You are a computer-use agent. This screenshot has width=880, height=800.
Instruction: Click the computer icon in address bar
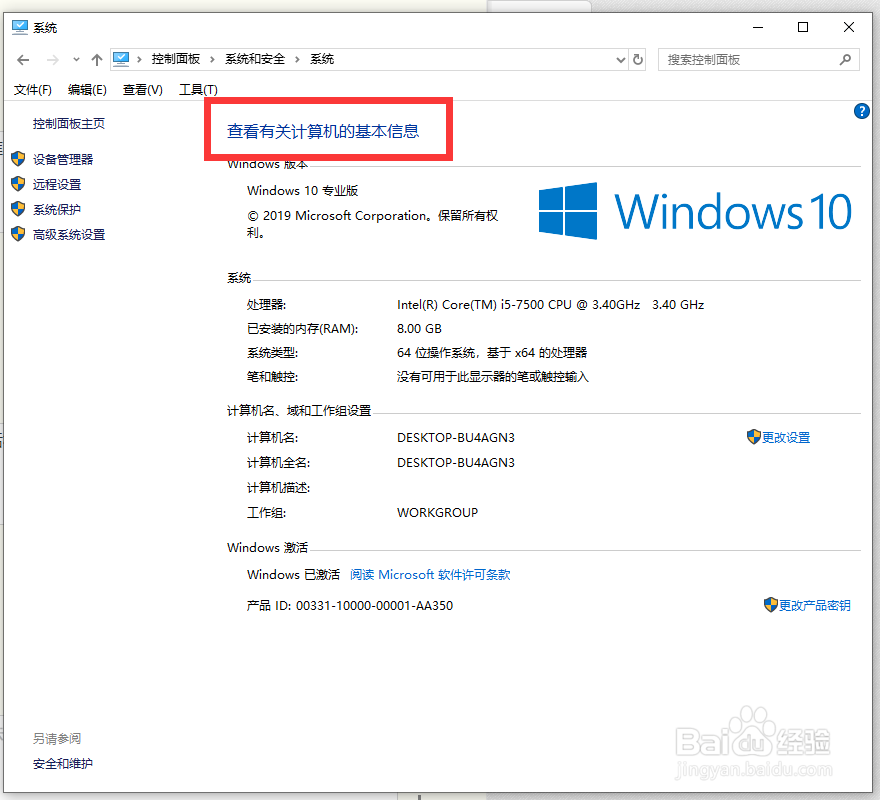pos(121,59)
